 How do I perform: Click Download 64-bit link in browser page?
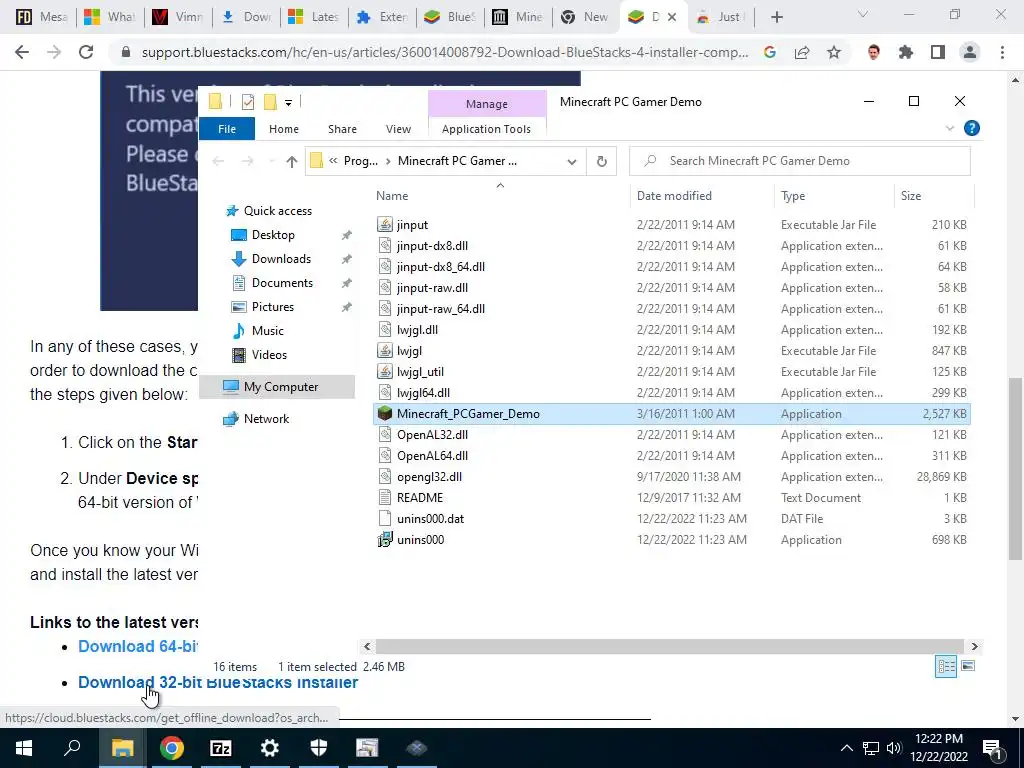[x=138, y=647]
